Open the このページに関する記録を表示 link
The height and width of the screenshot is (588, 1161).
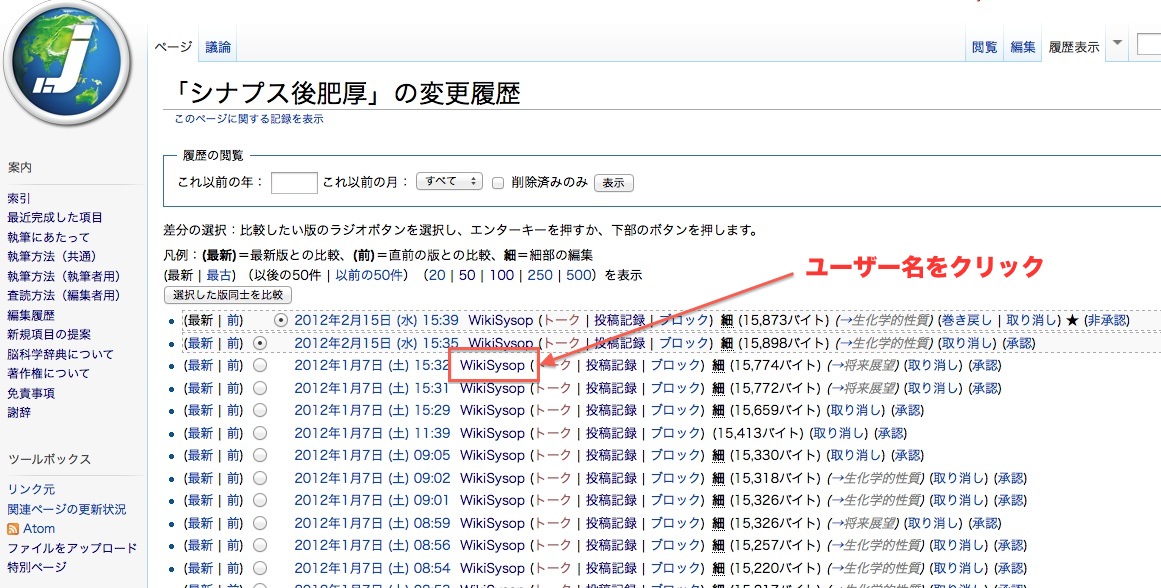click(248, 119)
